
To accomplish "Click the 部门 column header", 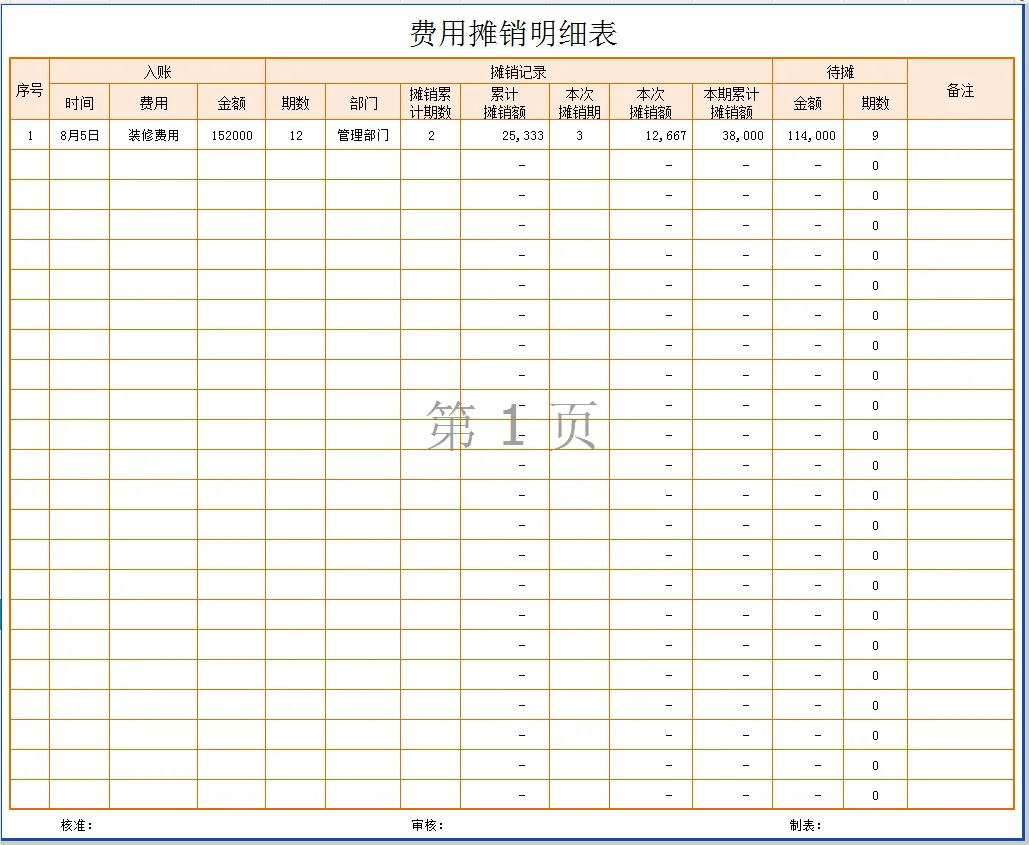I will pyautogui.click(x=363, y=102).
